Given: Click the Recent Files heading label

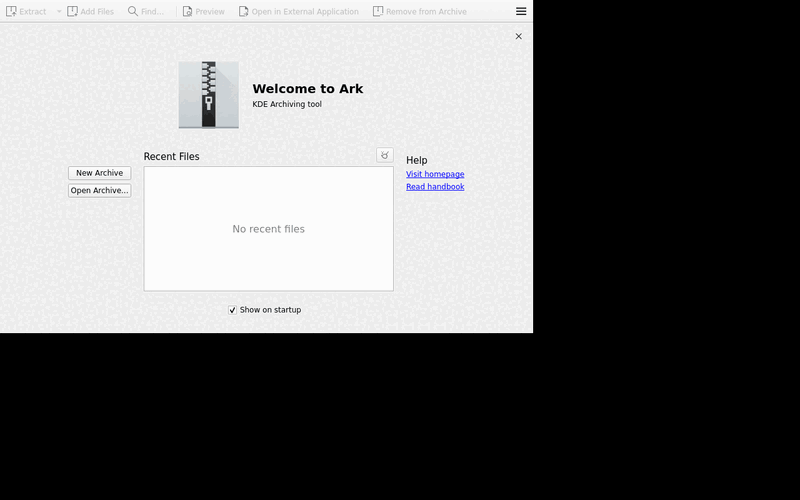Looking at the screenshot, I should (171, 157).
